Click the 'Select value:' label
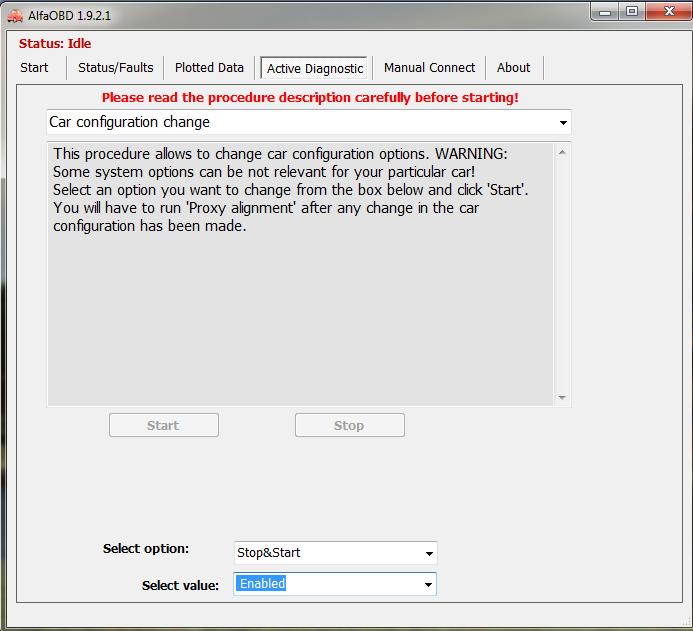The height and width of the screenshot is (631, 693). pyautogui.click(x=180, y=585)
